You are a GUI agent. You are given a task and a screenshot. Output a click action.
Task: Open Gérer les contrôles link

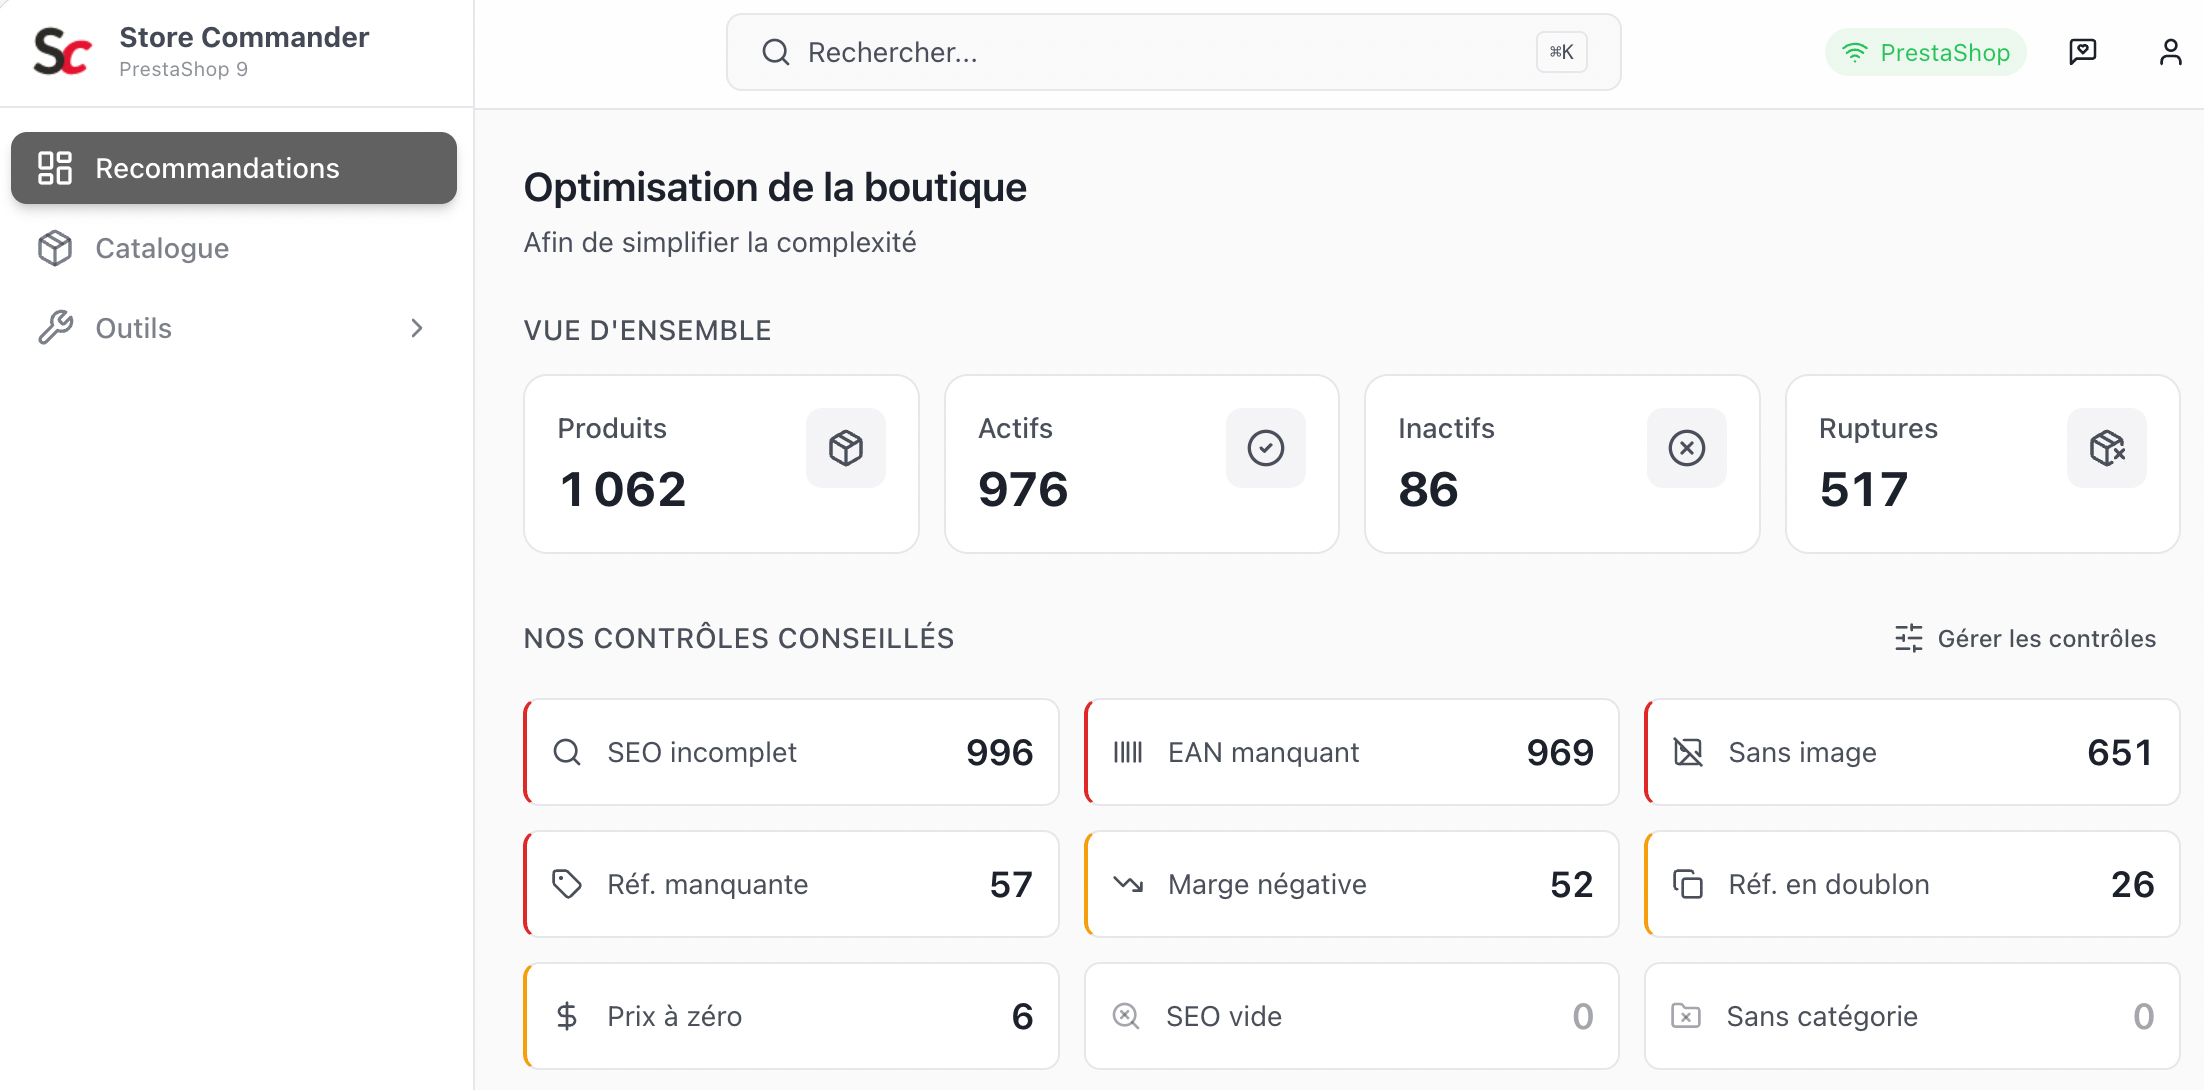[x=2026, y=638]
